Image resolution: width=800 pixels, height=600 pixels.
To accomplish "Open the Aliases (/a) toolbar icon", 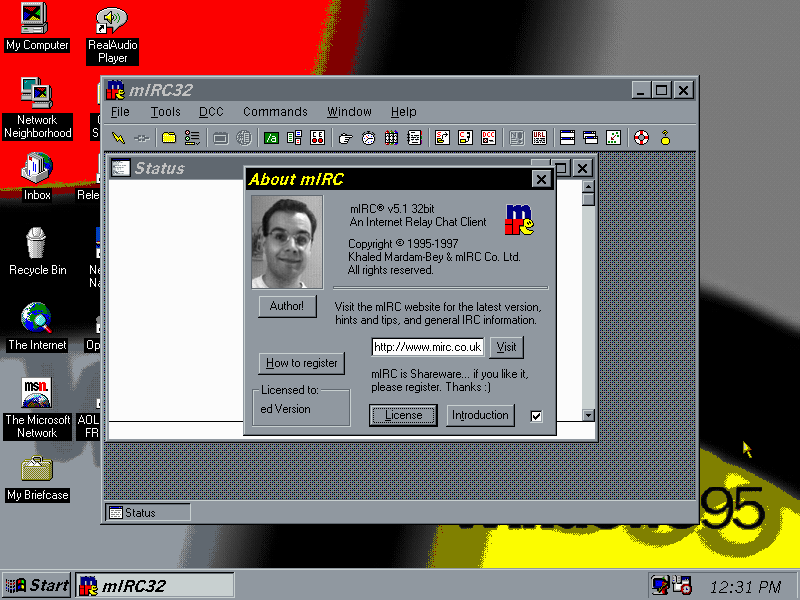I will [x=271, y=138].
